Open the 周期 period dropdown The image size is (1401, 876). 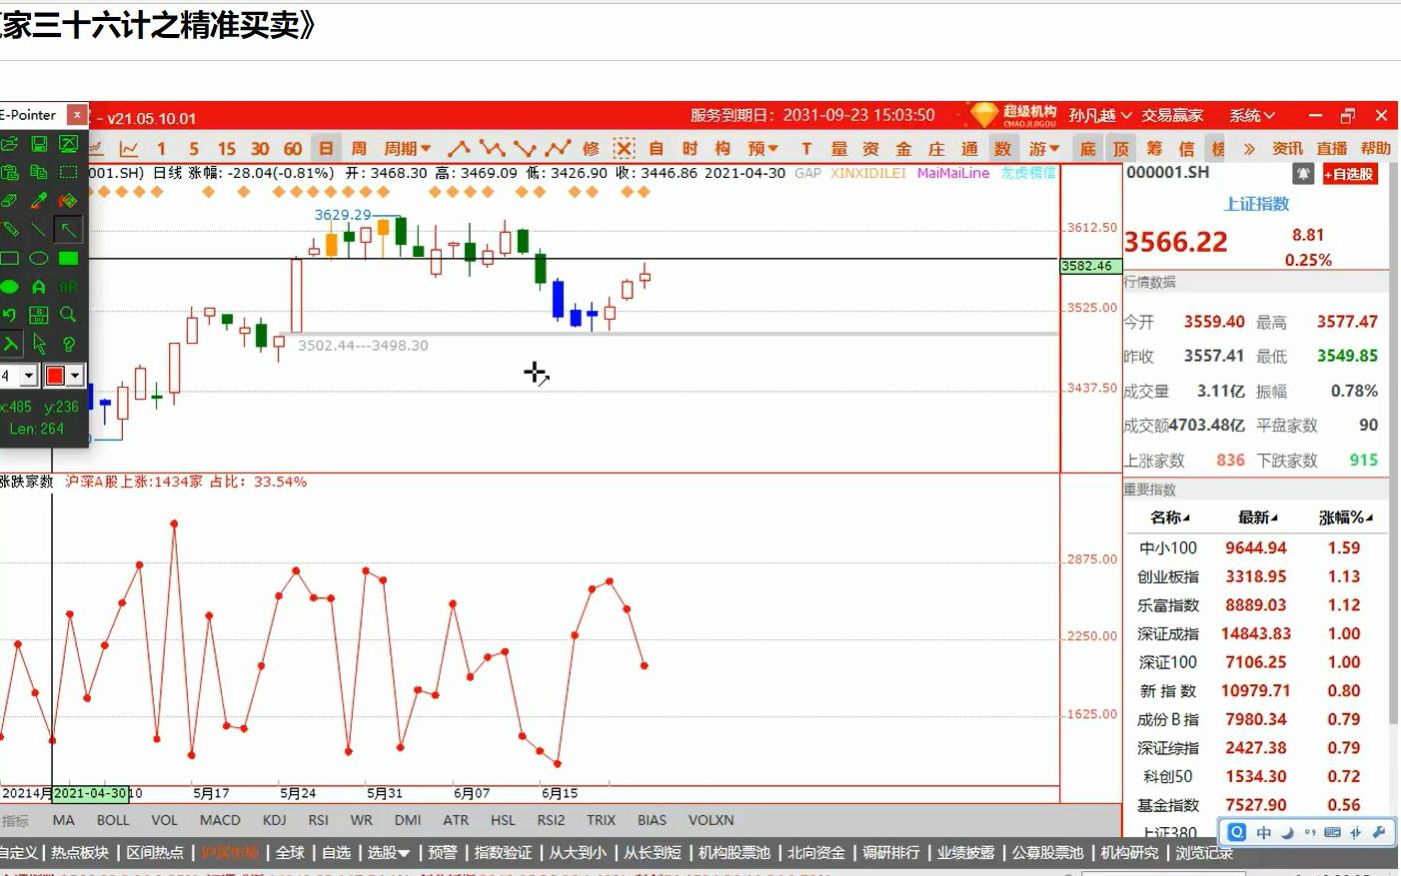(x=407, y=149)
